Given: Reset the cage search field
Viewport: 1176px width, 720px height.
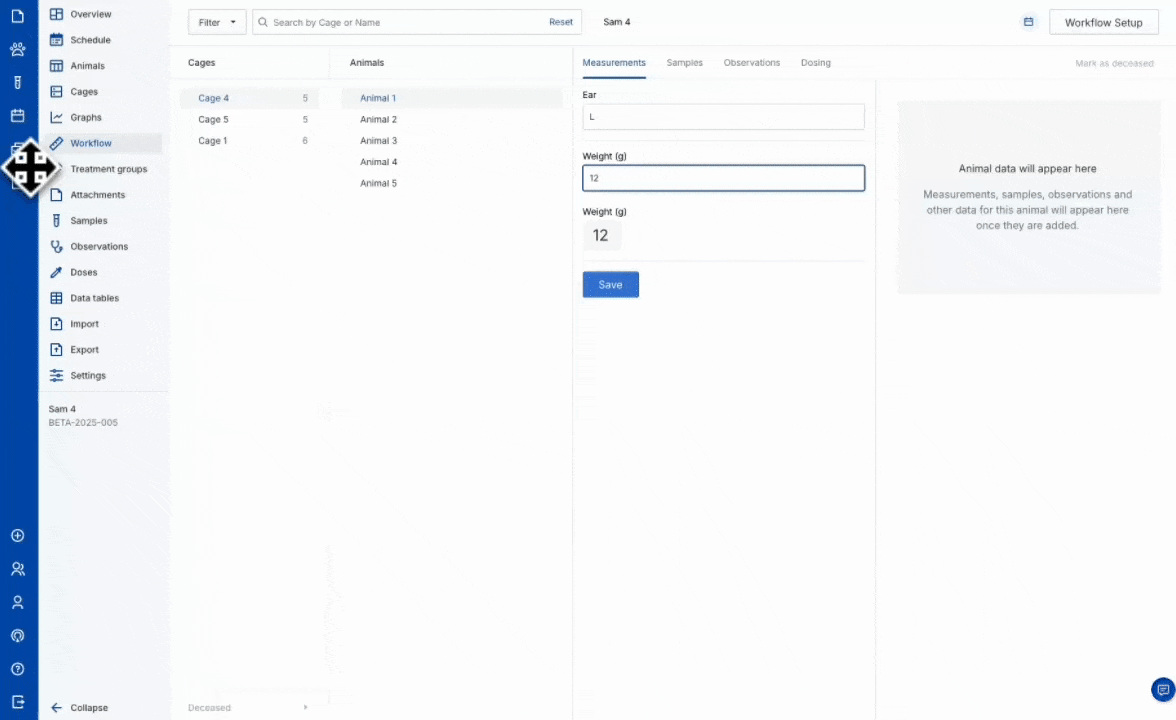Looking at the screenshot, I should click(x=561, y=22).
